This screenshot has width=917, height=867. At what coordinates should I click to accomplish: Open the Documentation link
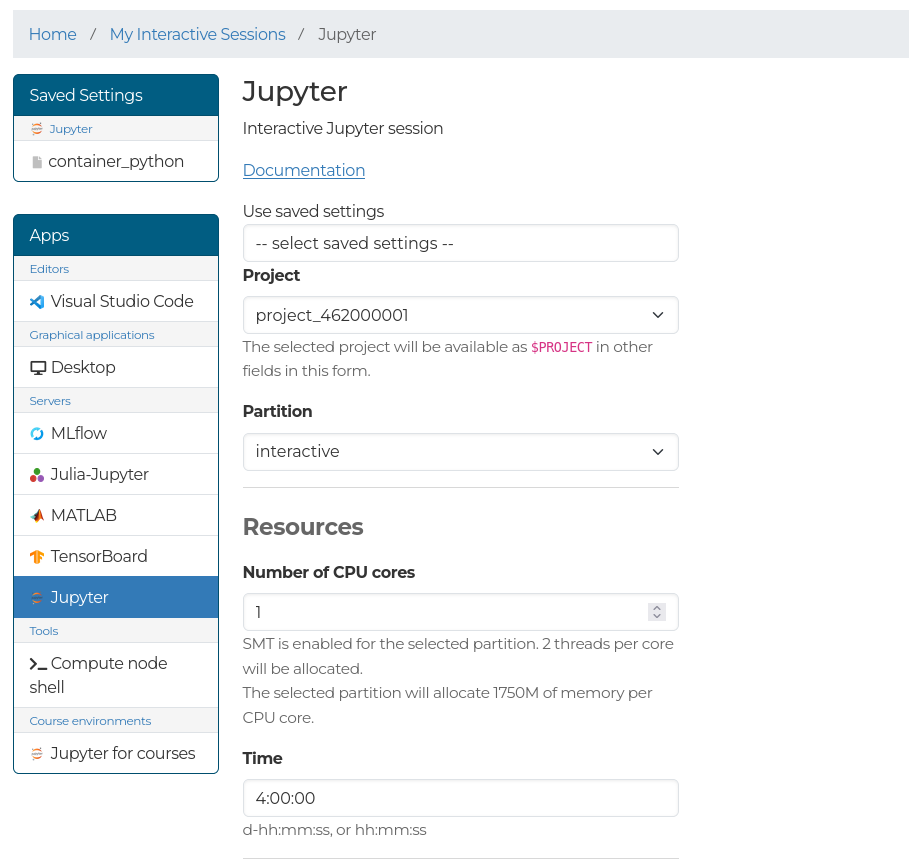(x=303, y=170)
